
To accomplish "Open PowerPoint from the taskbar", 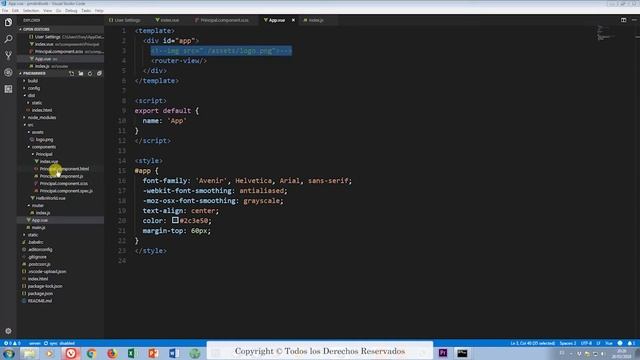I will [153, 353].
